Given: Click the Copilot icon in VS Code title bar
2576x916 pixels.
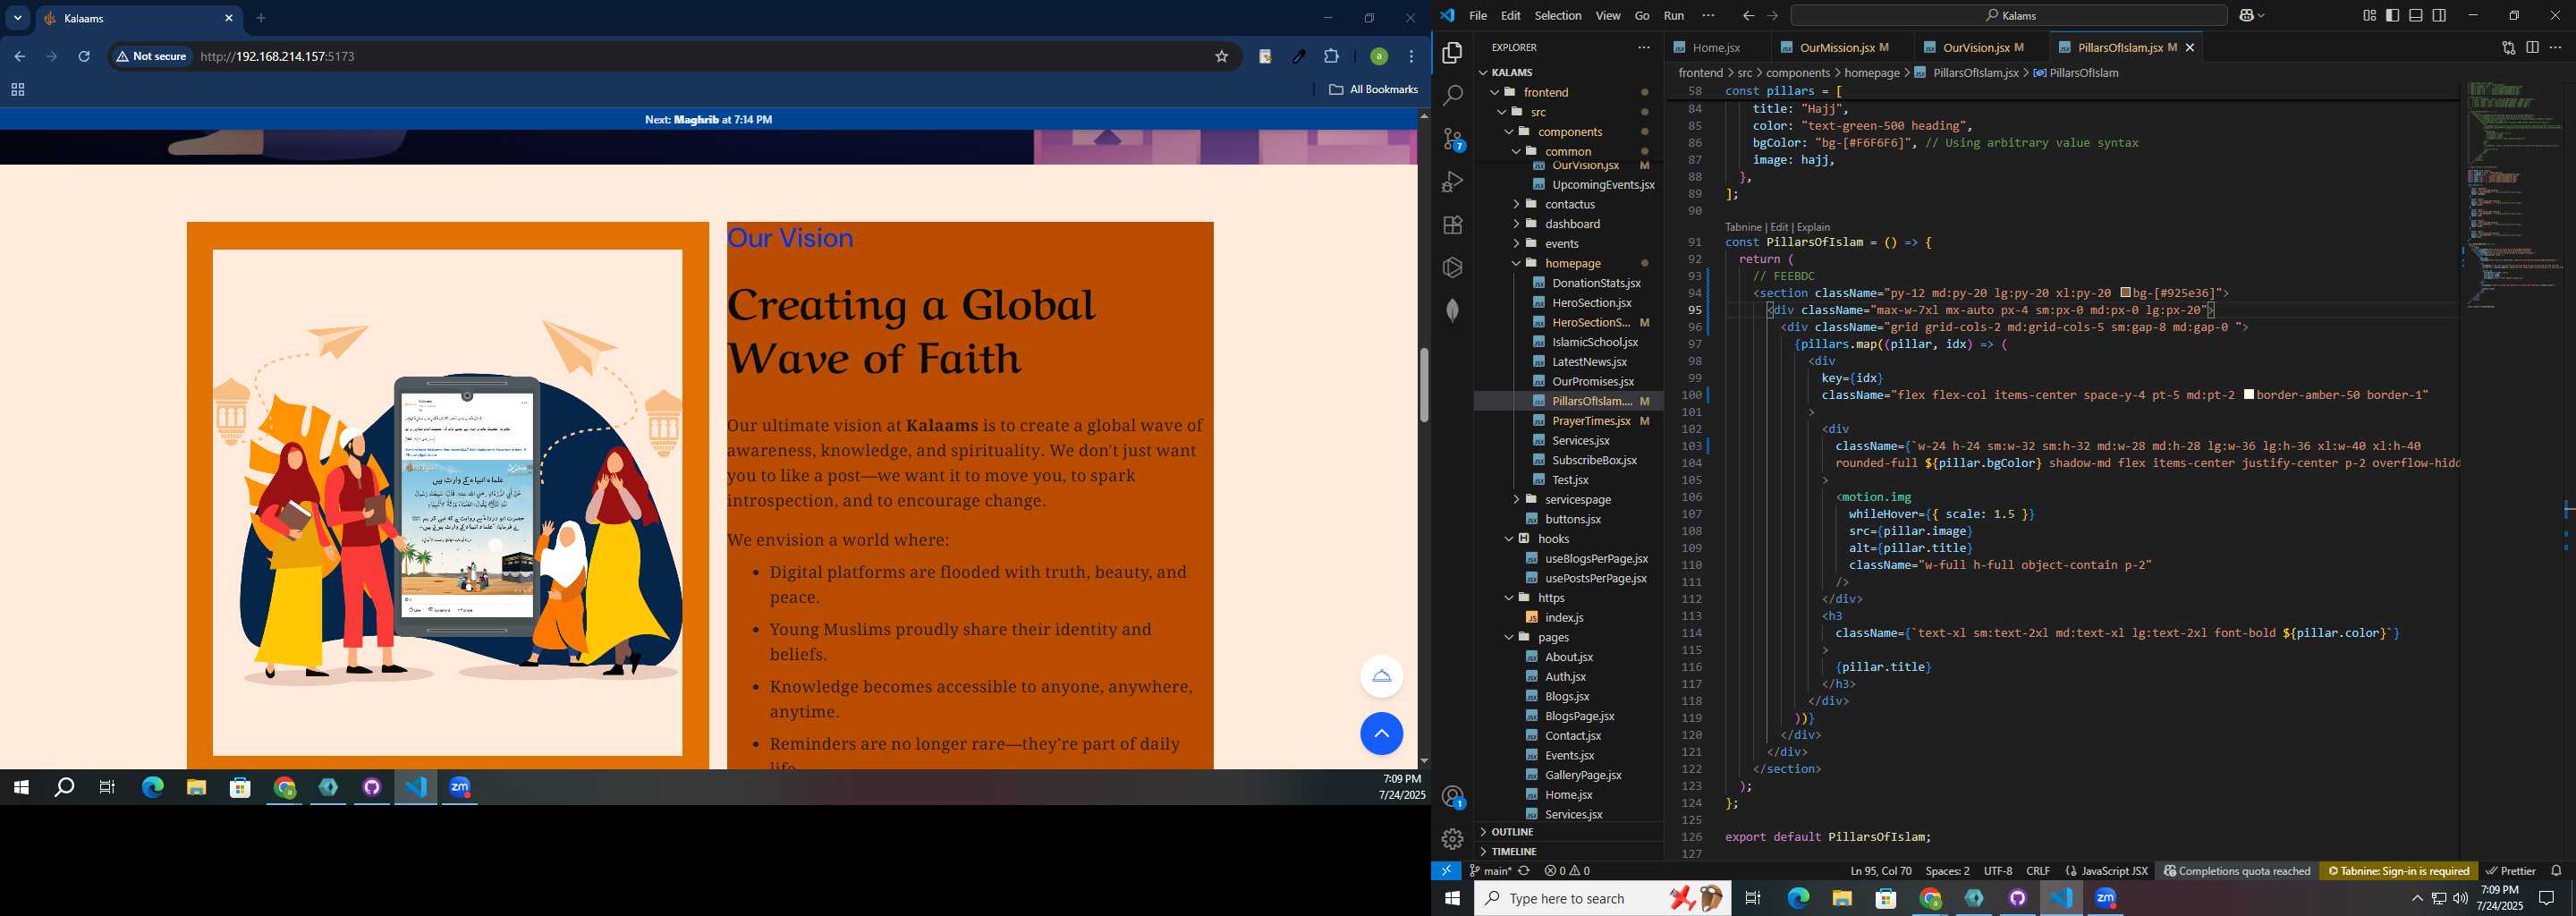Looking at the screenshot, I should pos(2246,16).
